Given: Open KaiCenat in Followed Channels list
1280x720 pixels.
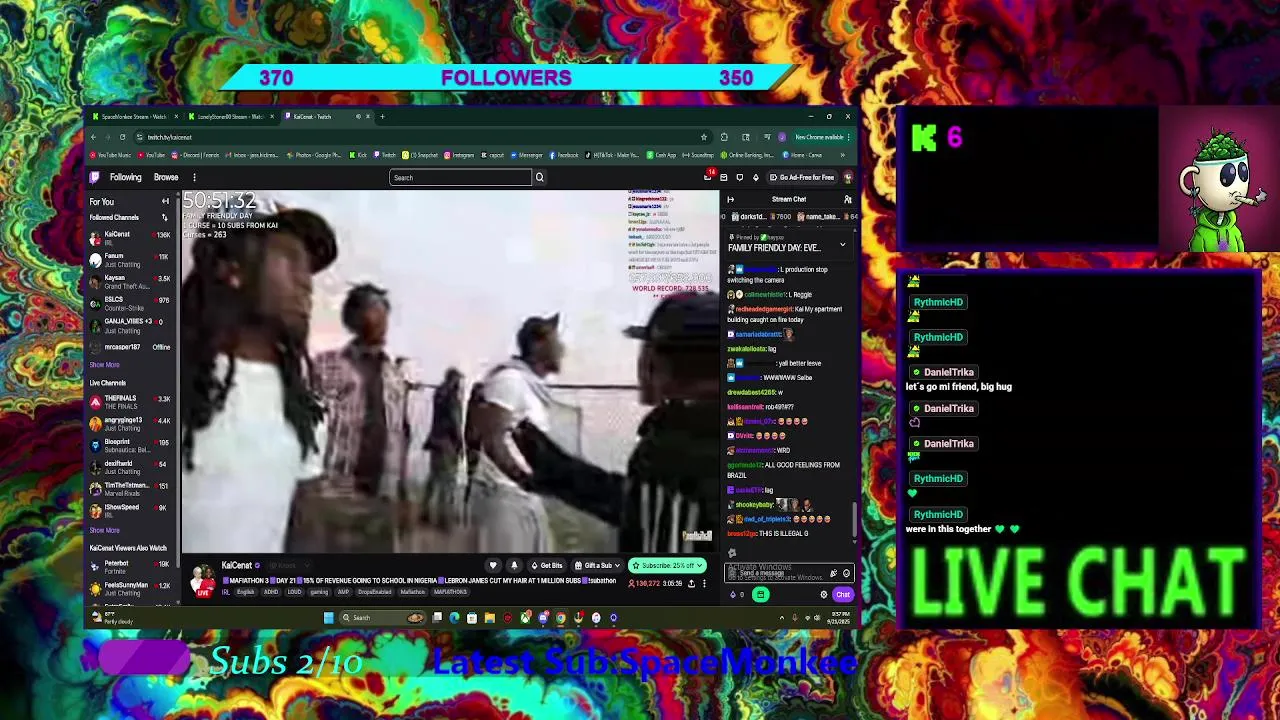Looking at the screenshot, I should coord(130,238).
